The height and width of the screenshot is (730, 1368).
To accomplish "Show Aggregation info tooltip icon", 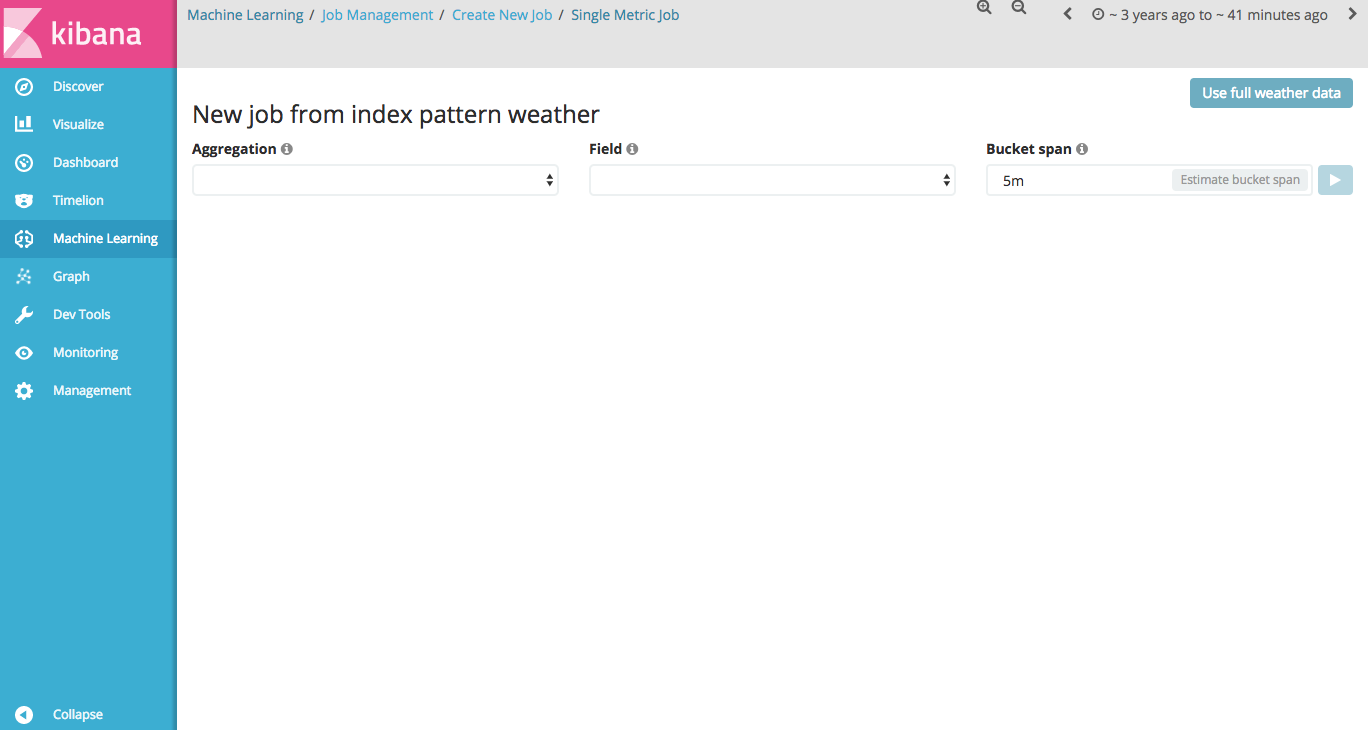I will click(287, 149).
